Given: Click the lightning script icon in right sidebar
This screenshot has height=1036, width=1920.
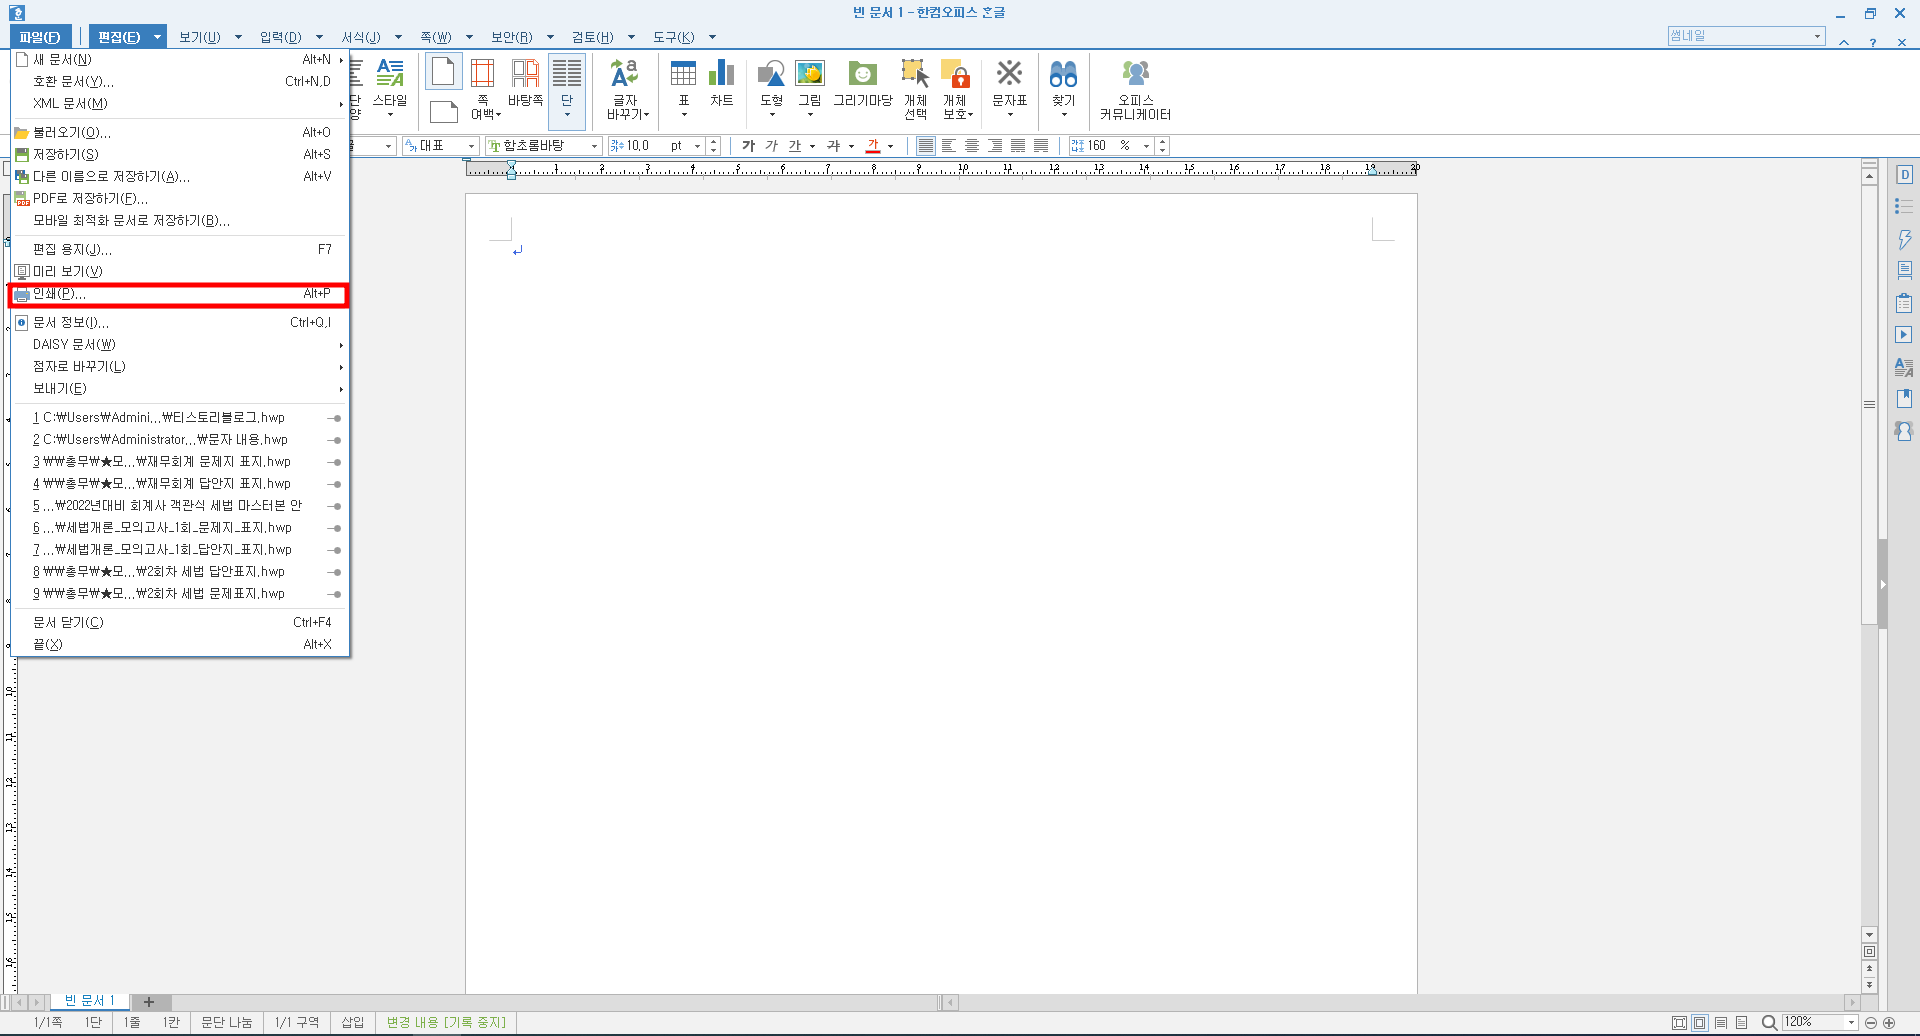Looking at the screenshot, I should tap(1904, 239).
